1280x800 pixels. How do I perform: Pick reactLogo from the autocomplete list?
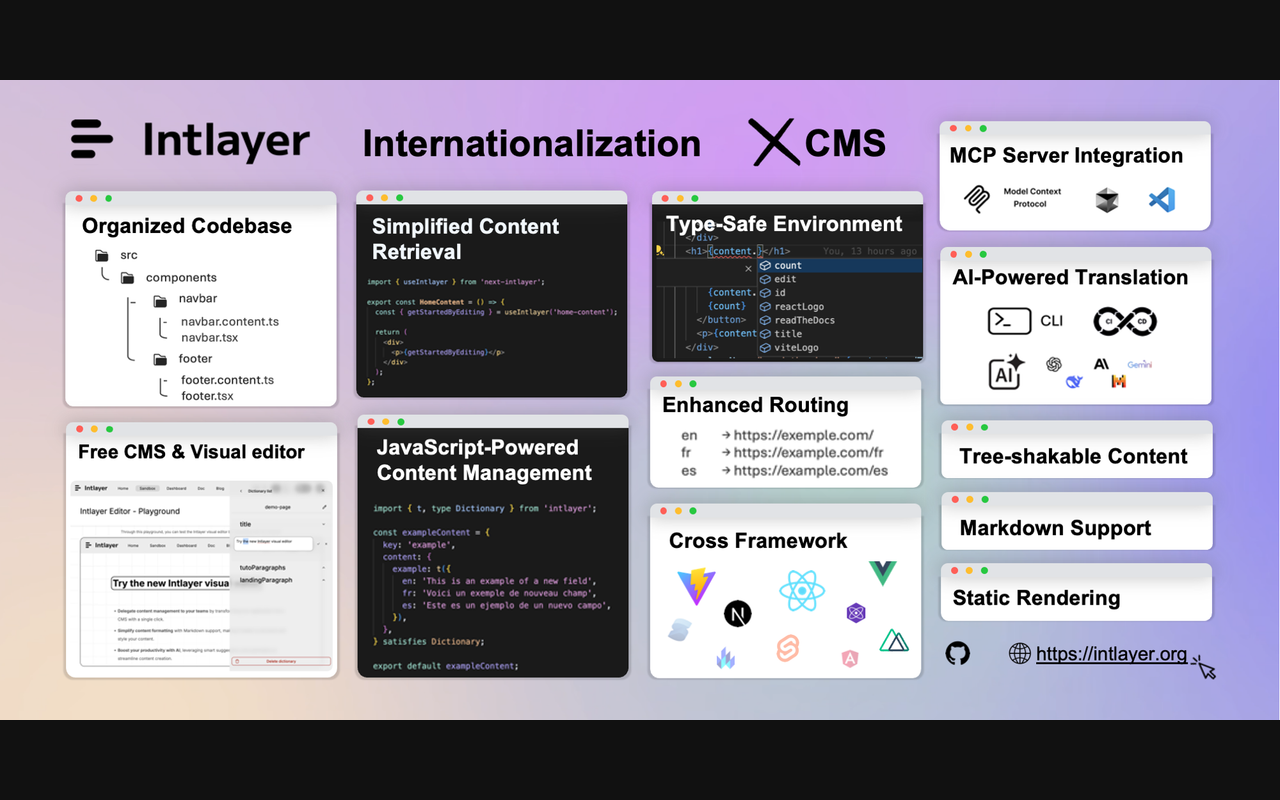[x=838, y=307]
